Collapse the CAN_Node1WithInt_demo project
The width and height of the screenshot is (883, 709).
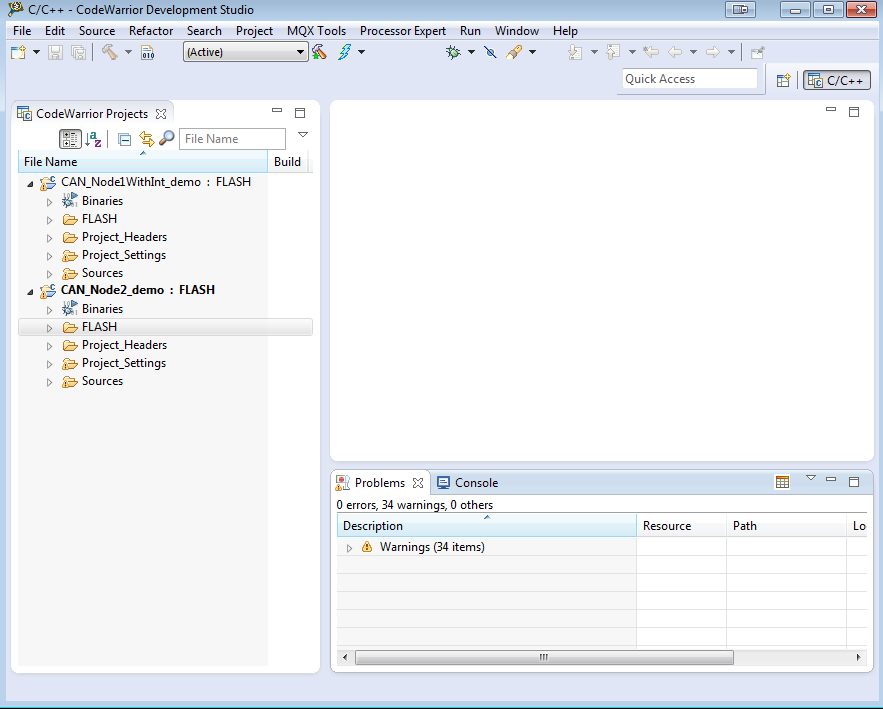coord(30,184)
